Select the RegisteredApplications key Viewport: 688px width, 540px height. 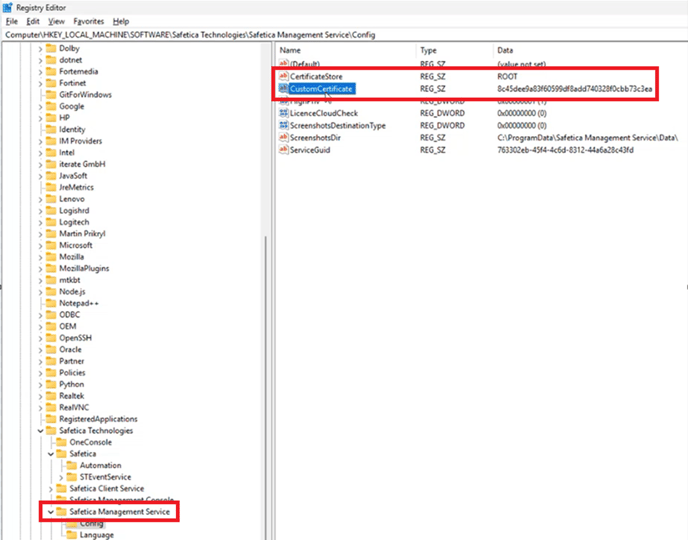click(98, 419)
